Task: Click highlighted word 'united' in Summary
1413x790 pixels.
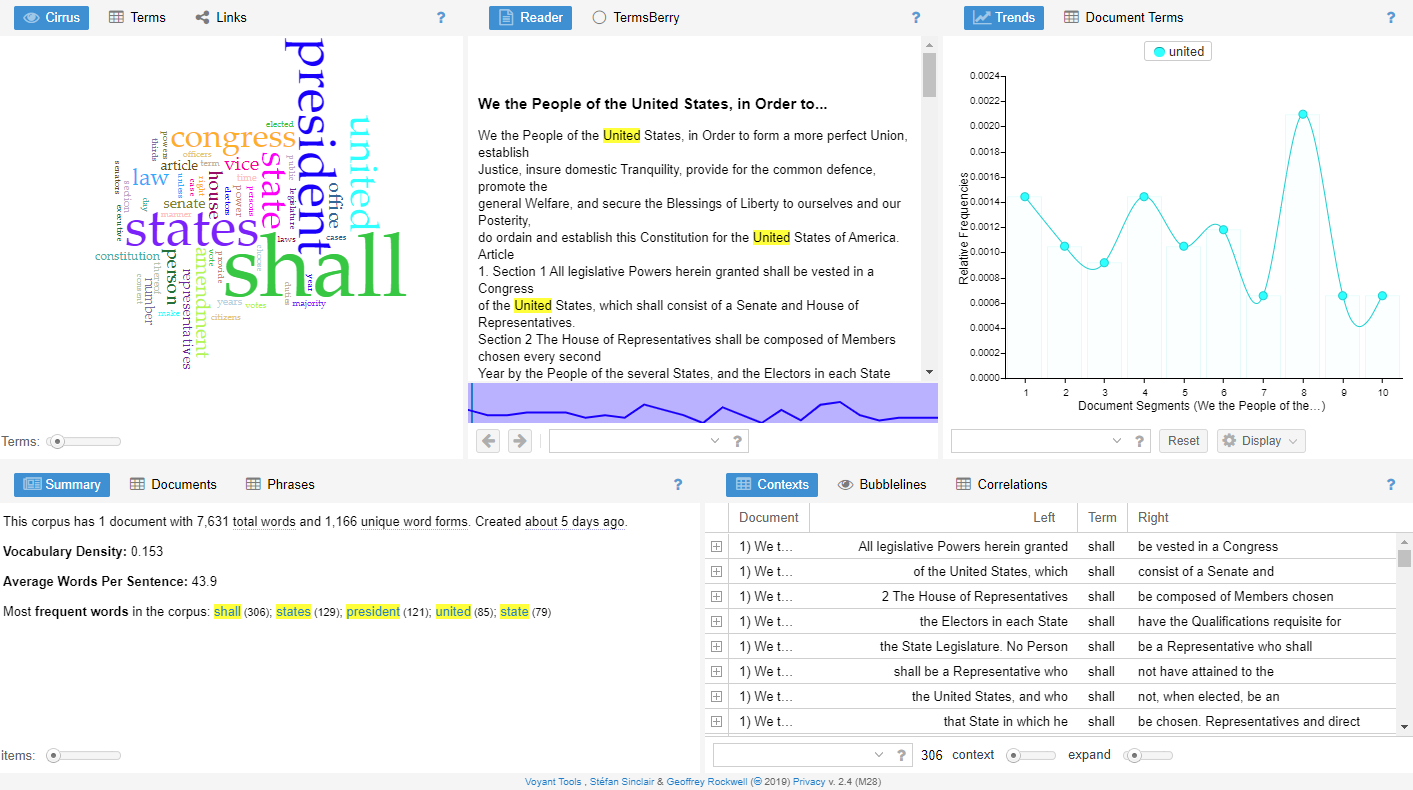Action: [x=453, y=611]
